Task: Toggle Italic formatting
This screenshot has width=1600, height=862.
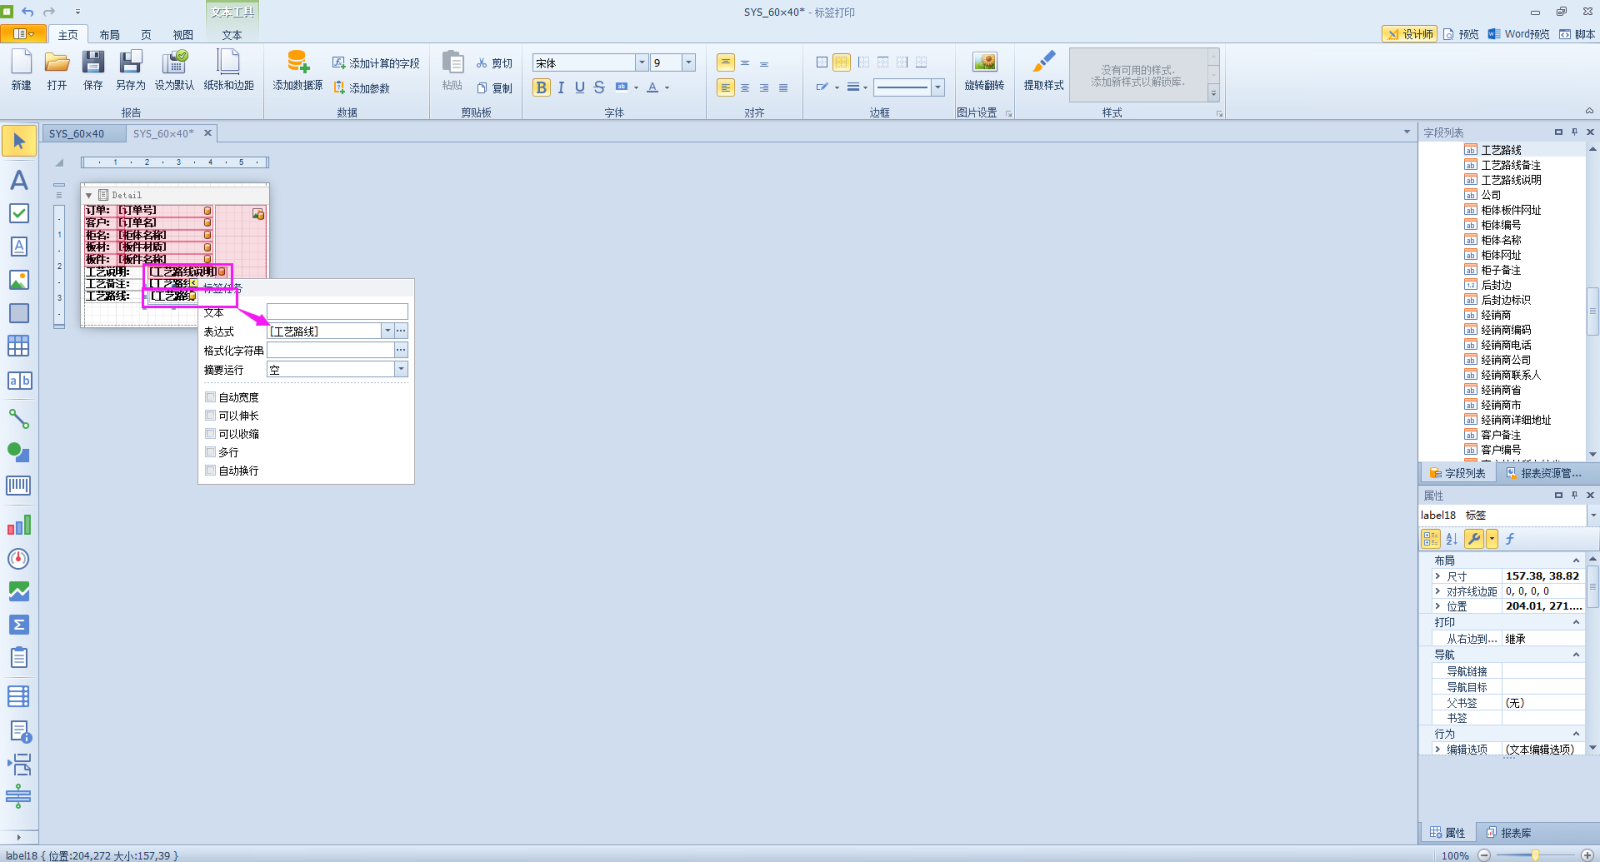Action: [x=561, y=88]
